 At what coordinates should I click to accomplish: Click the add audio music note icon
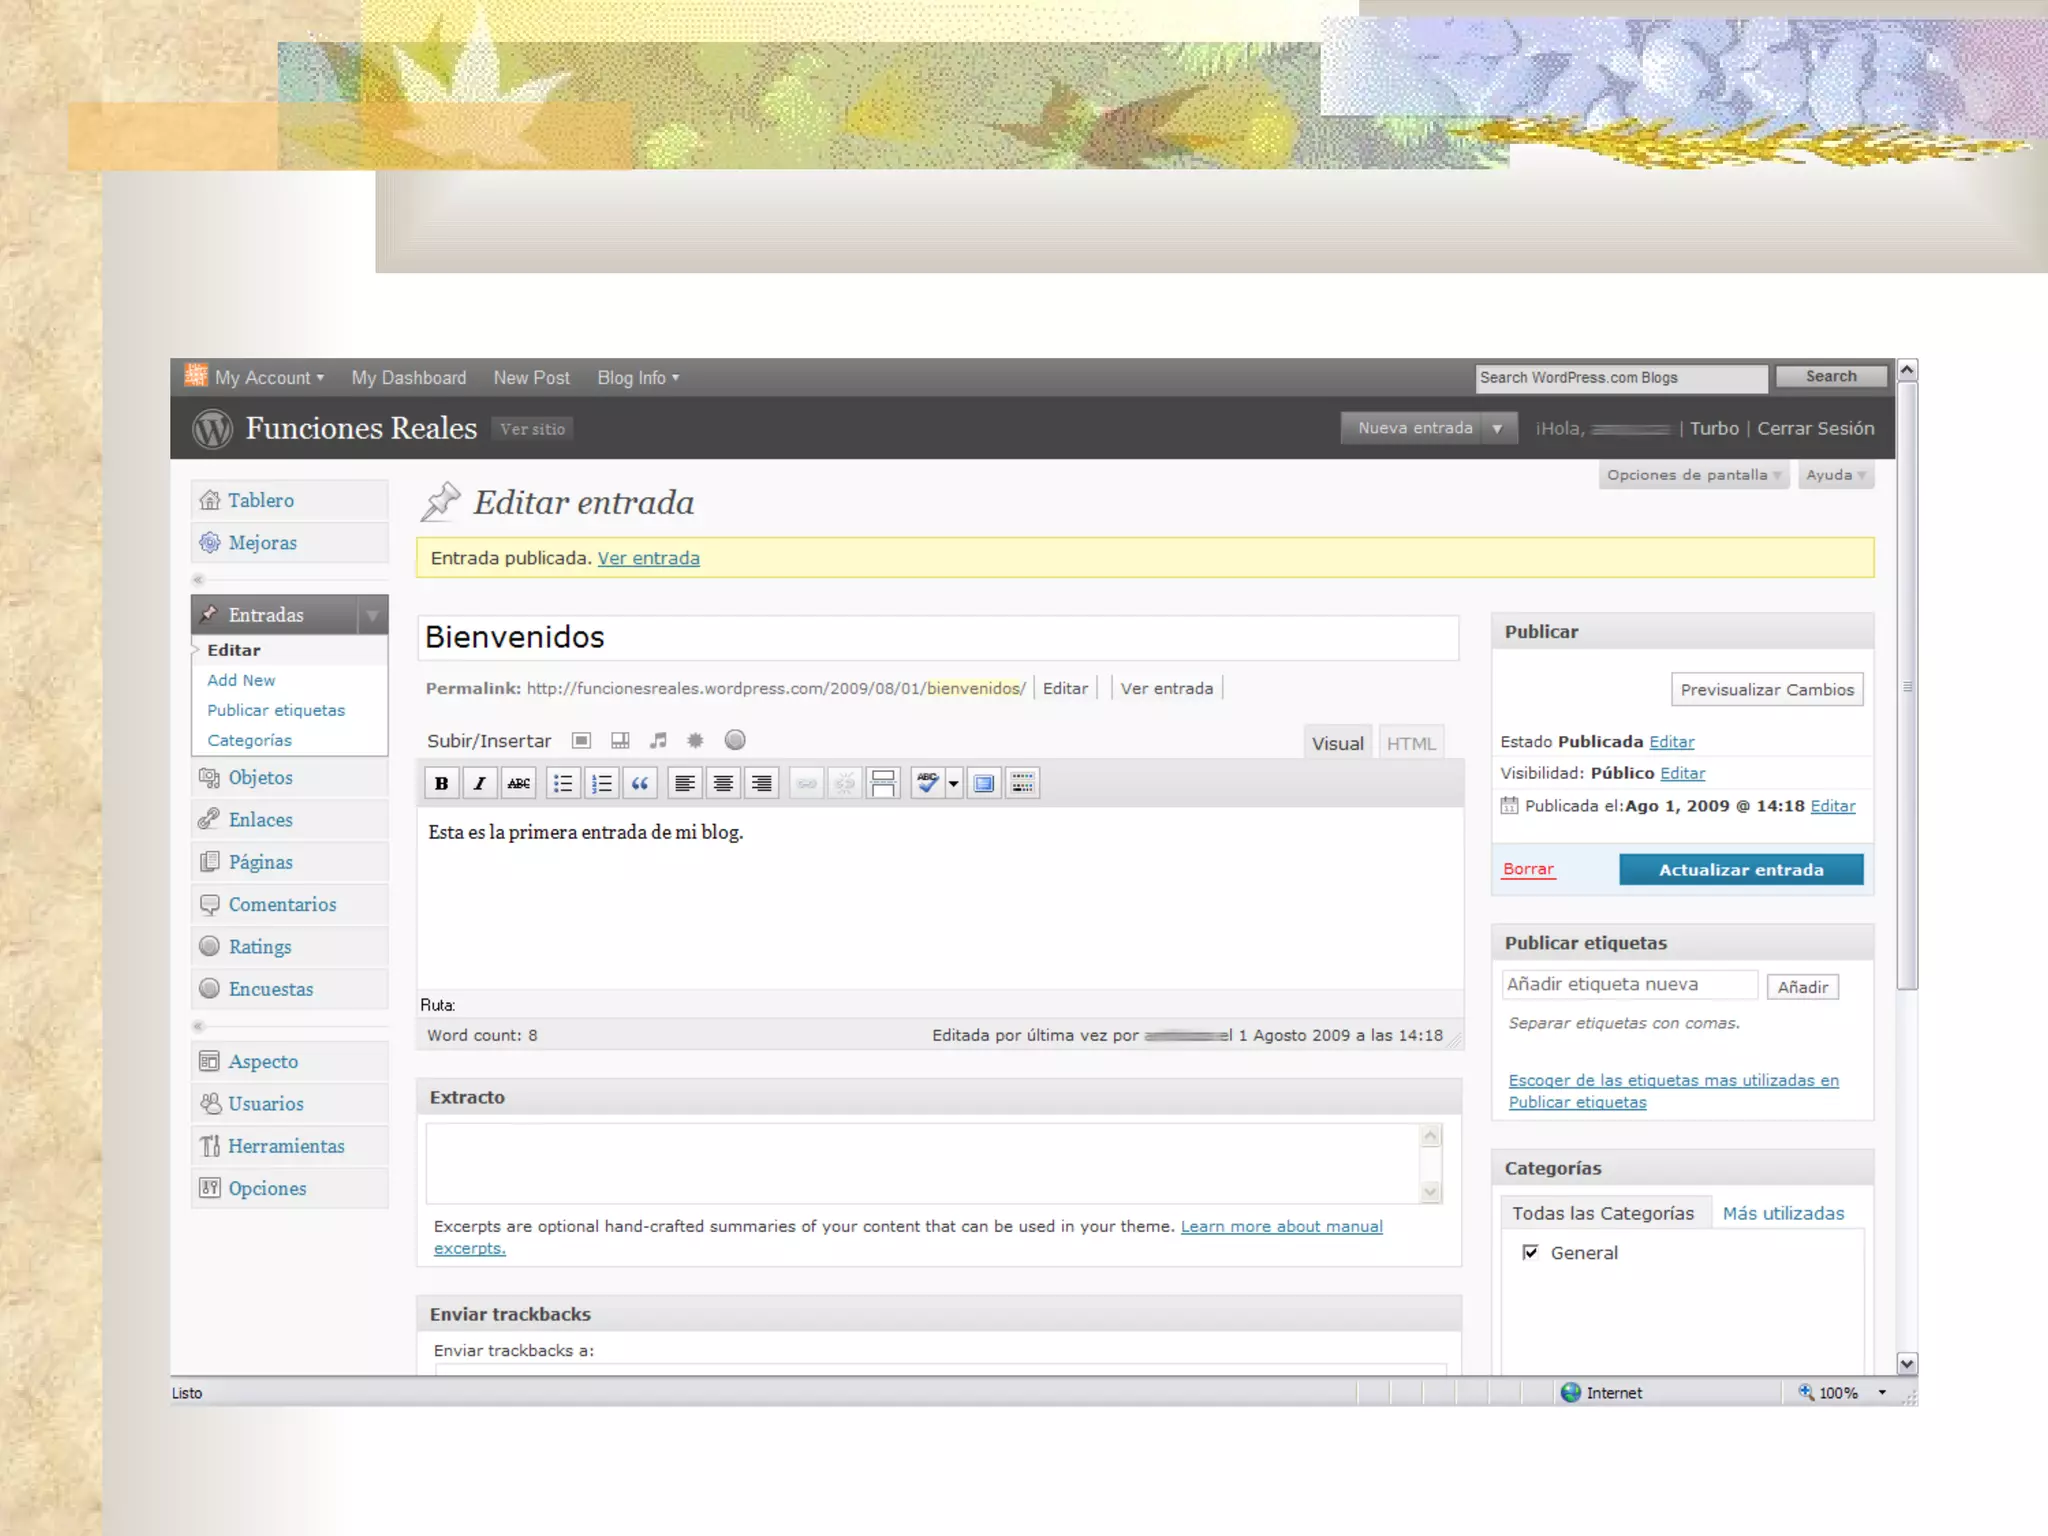657,741
